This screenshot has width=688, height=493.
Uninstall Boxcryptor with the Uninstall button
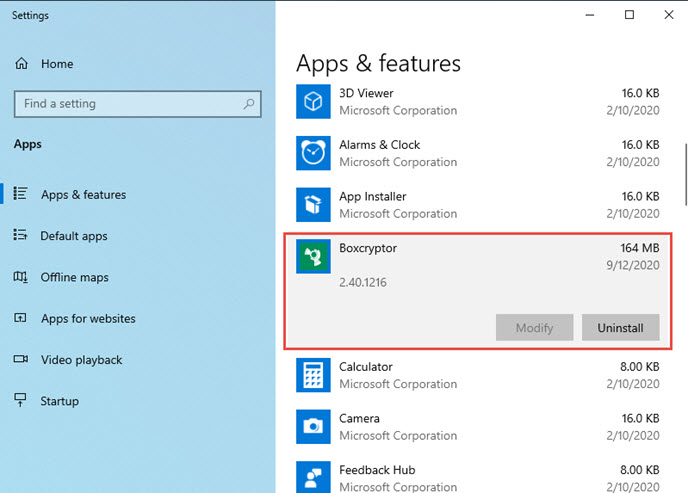[620, 327]
